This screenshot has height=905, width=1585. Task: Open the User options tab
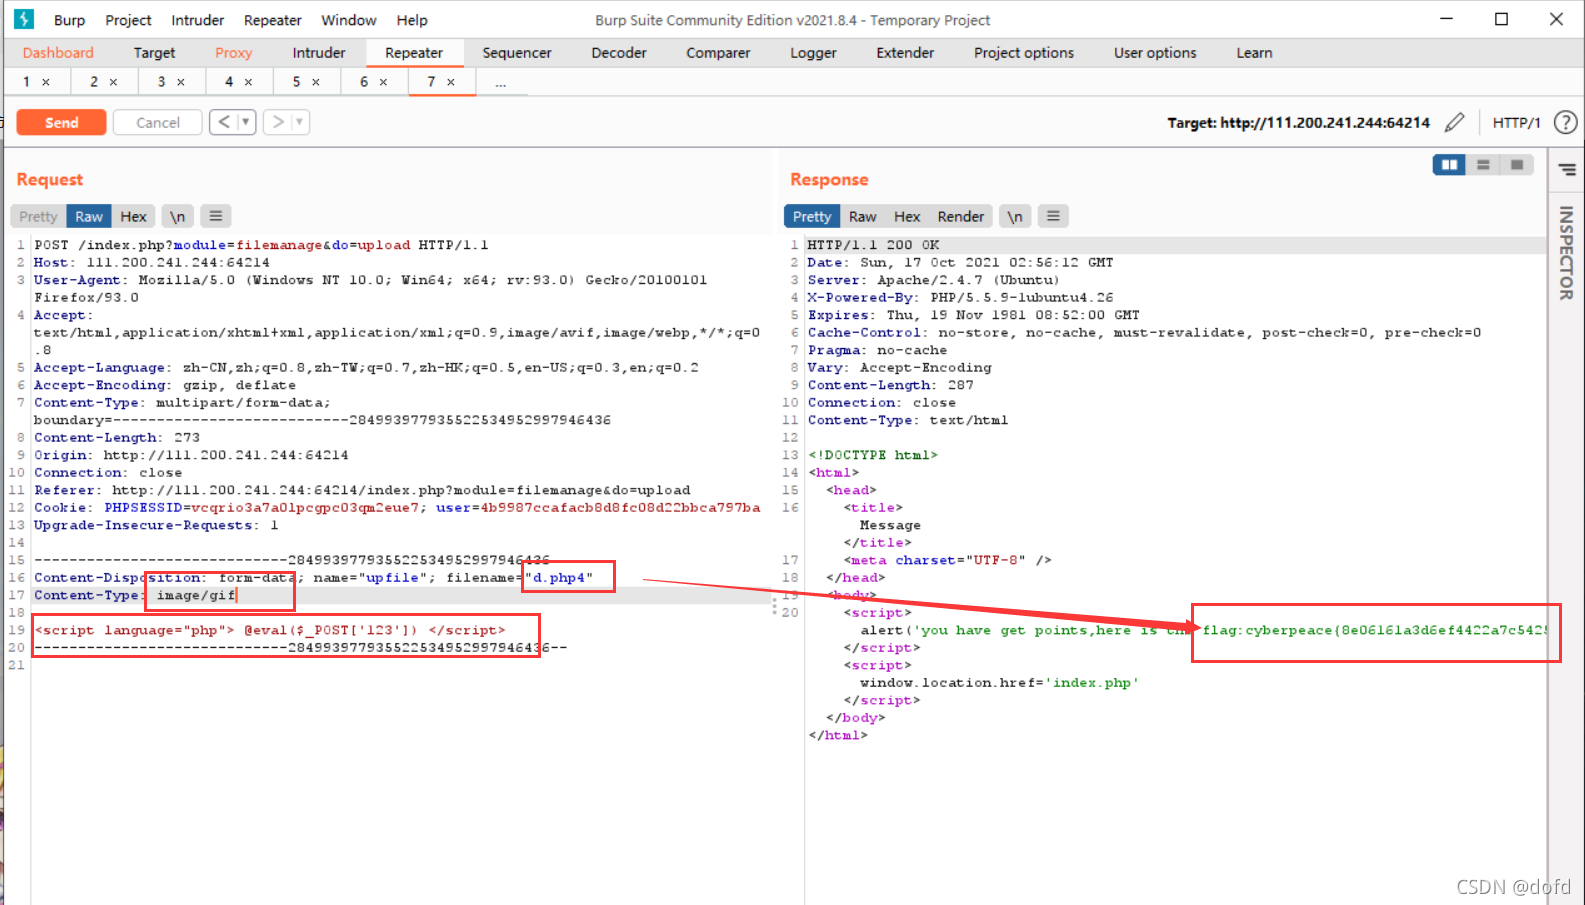(1155, 53)
